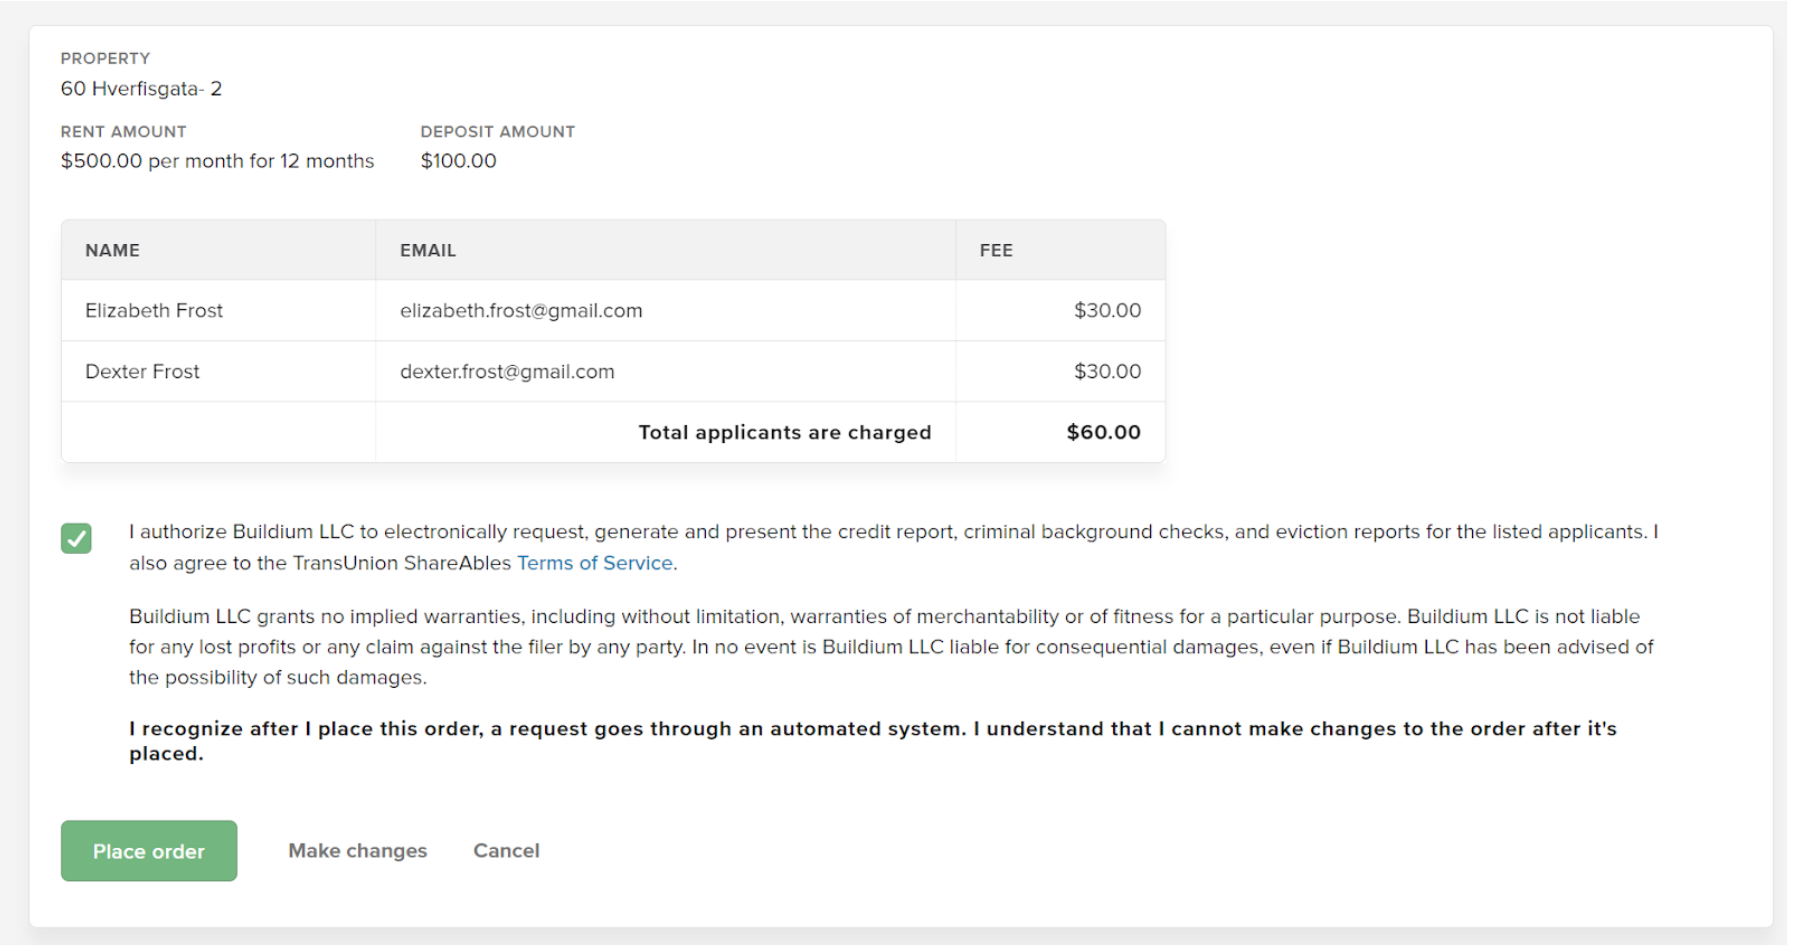Click the EMAIL column header
This screenshot has width=1795, height=946.
tap(428, 250)
